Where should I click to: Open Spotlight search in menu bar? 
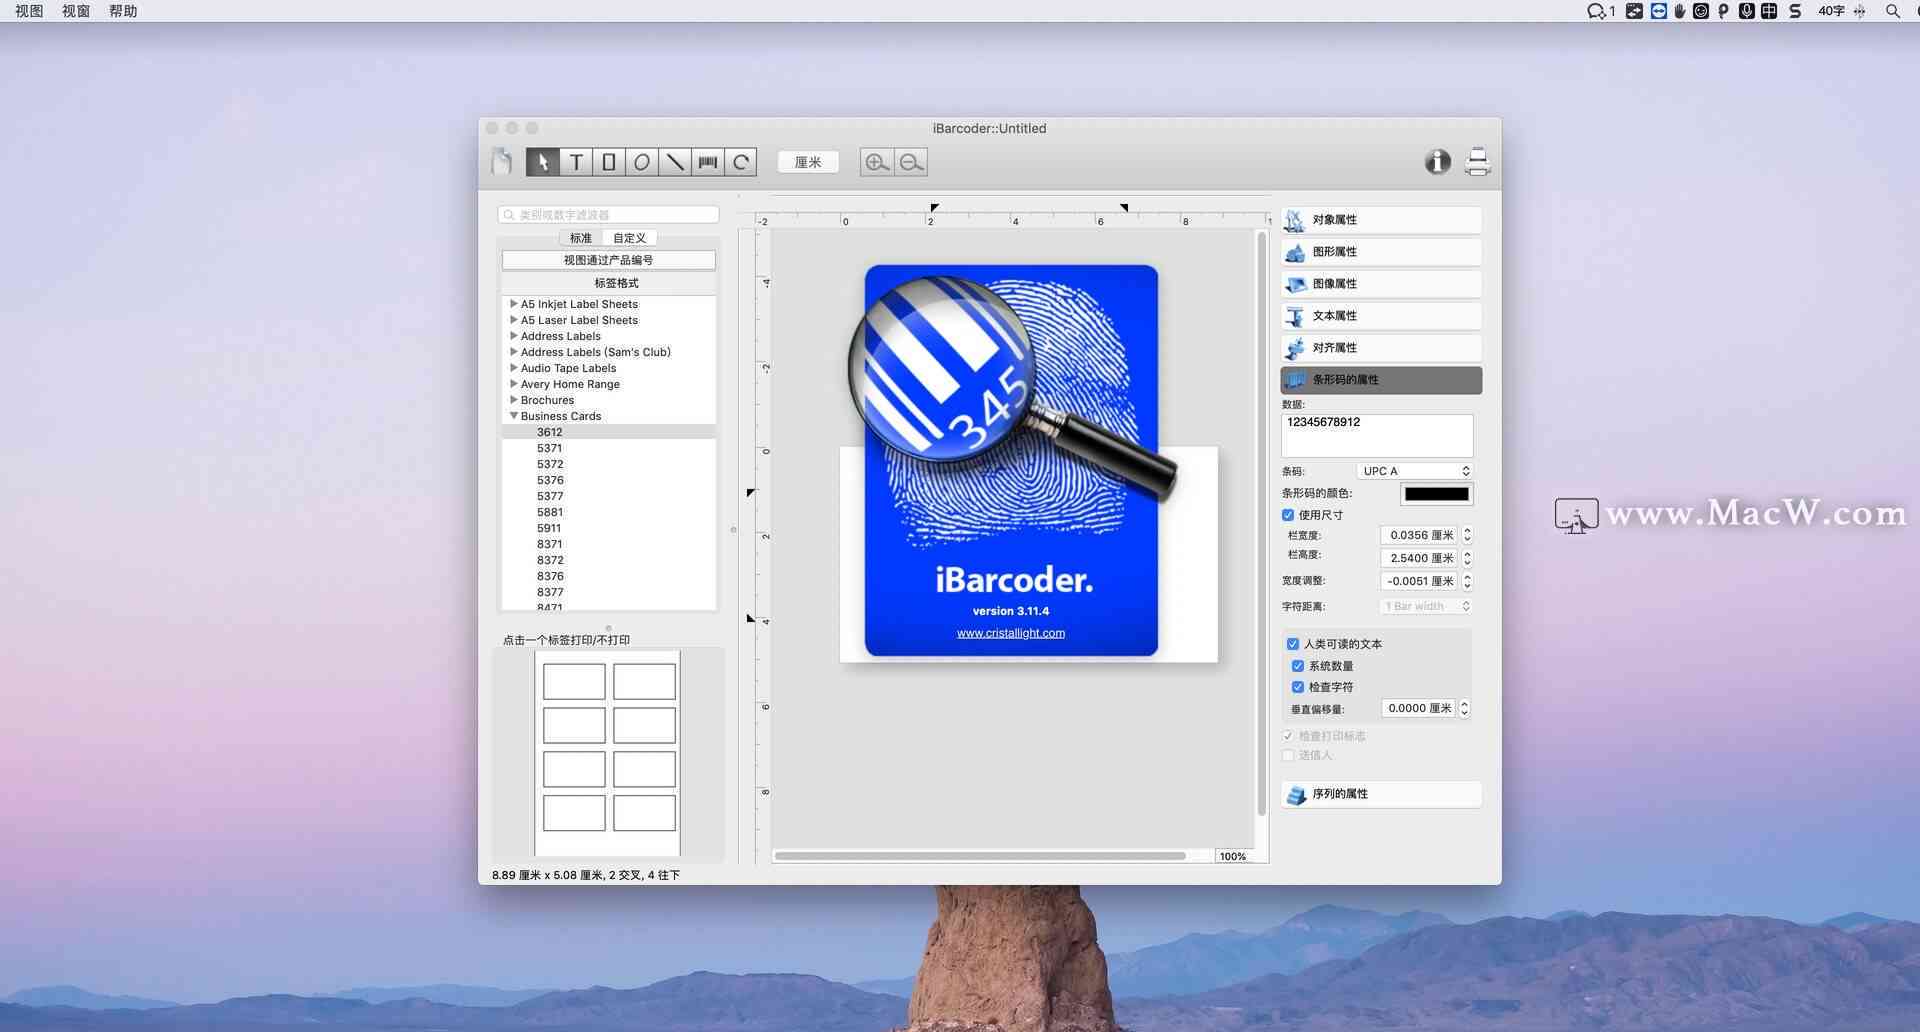pyautogui.click(x=1893, y=11)
